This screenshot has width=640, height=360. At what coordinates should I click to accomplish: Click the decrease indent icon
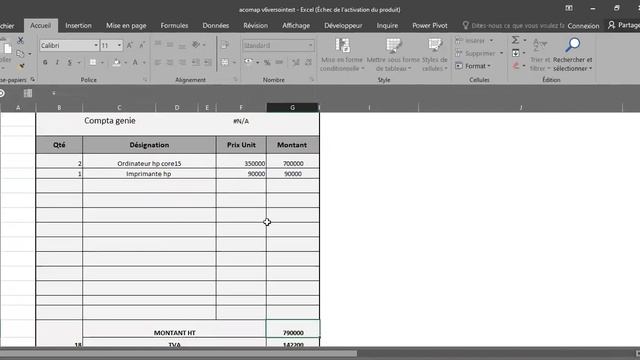click(196, 62)
